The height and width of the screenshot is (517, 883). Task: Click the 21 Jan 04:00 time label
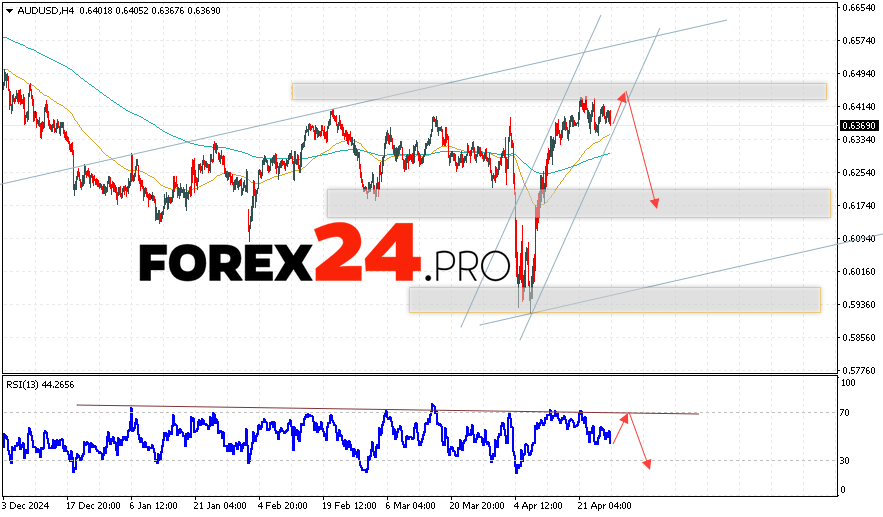point(220,506)
